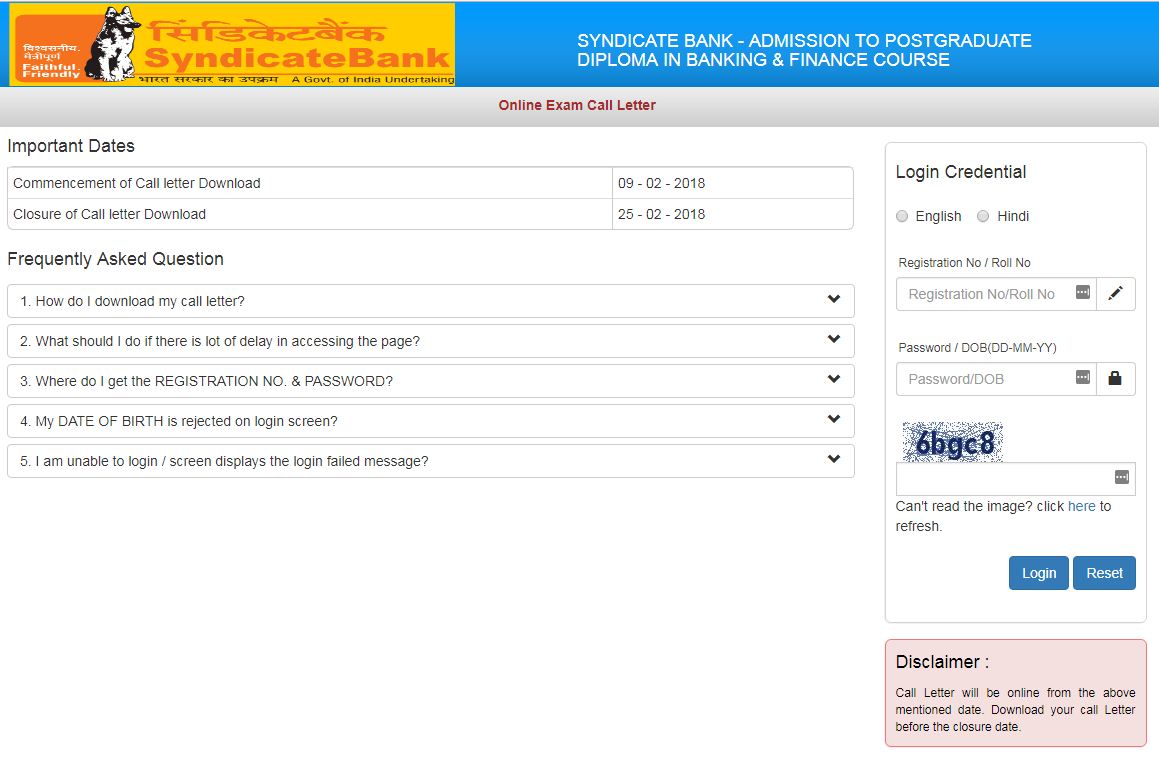Expand FAQ 'Where do I get the REGISTRATION NO. & PASSWORD?'

[431, 381]
